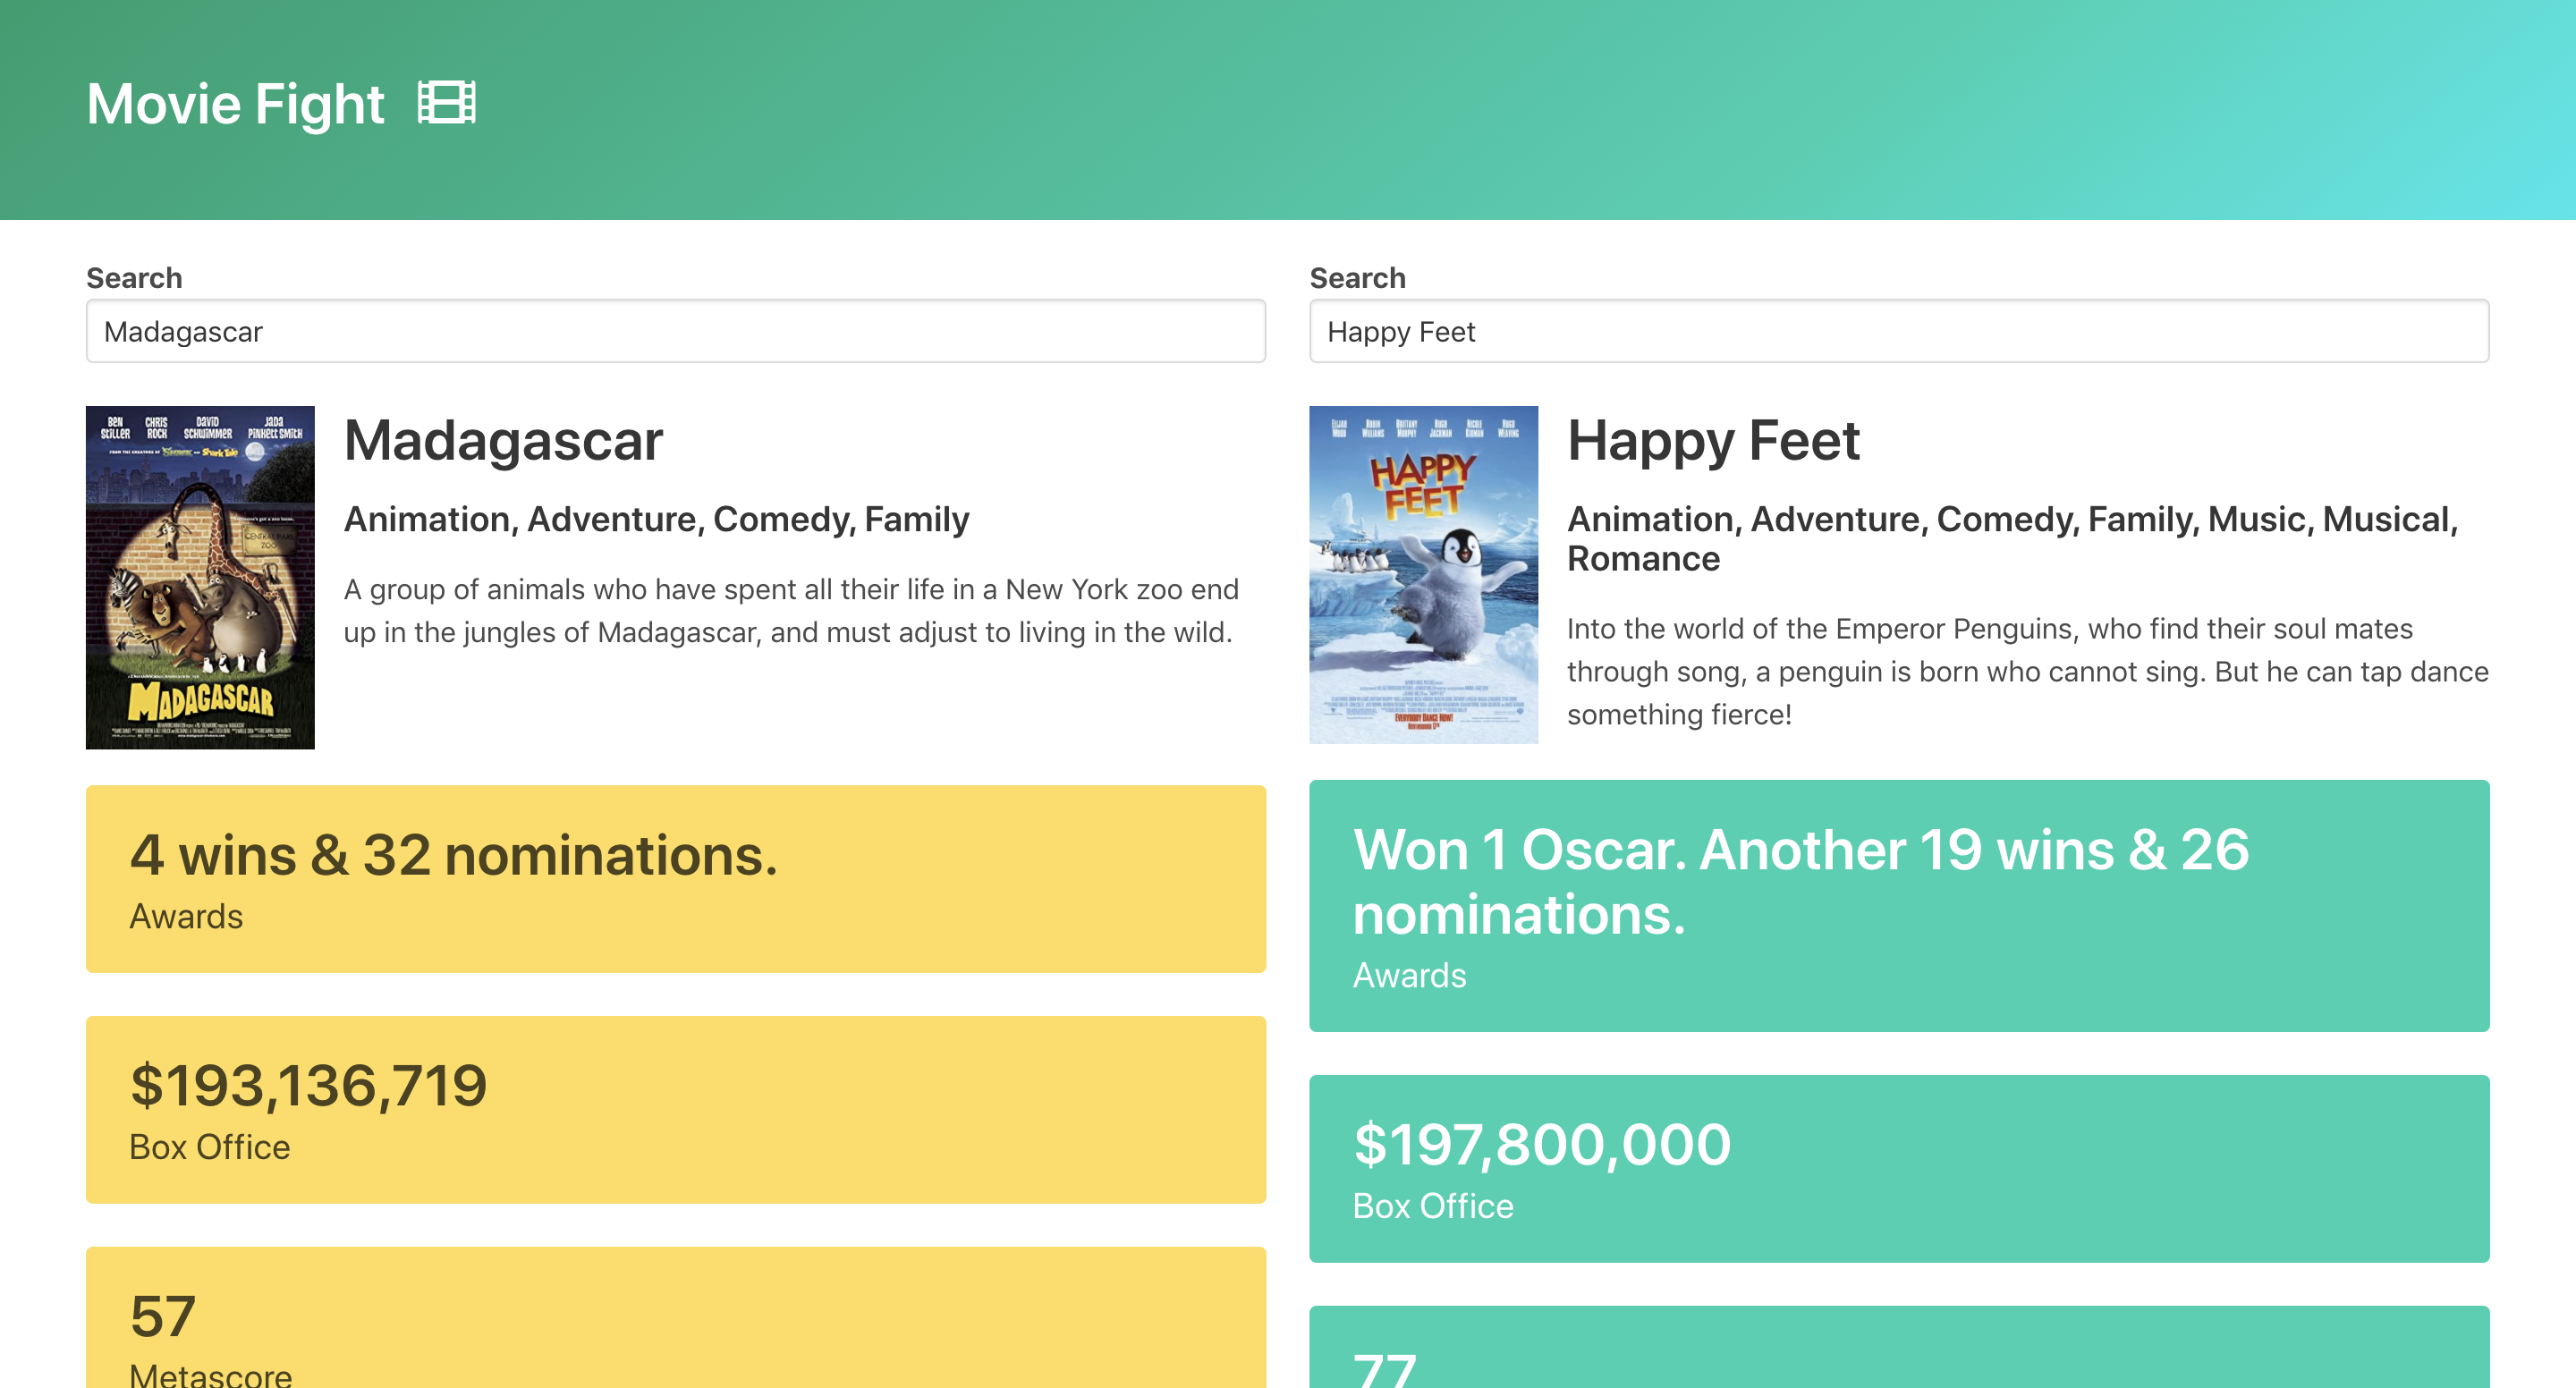This screenshot has width=2576, height=1388.
Task: Click Madagascar's genre line text
Action: point(656,519)
